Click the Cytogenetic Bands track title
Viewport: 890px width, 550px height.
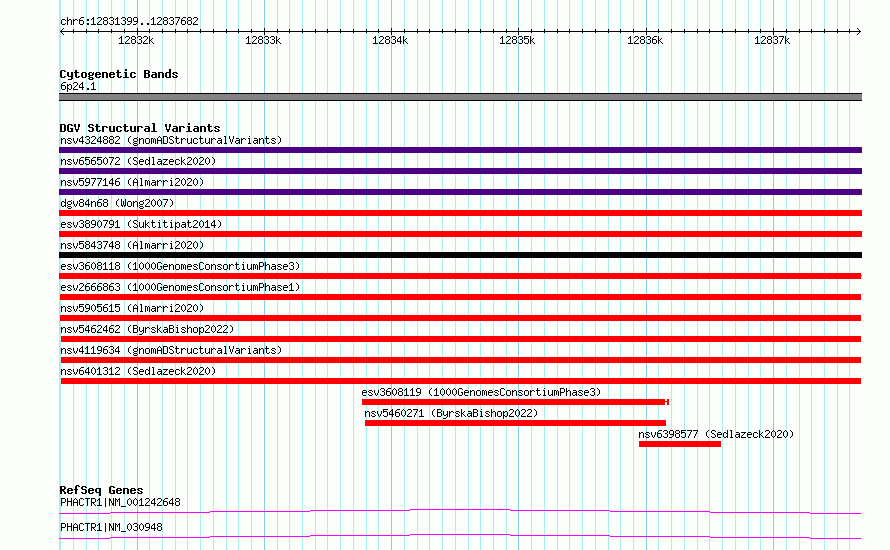click(x=119, y=74)
